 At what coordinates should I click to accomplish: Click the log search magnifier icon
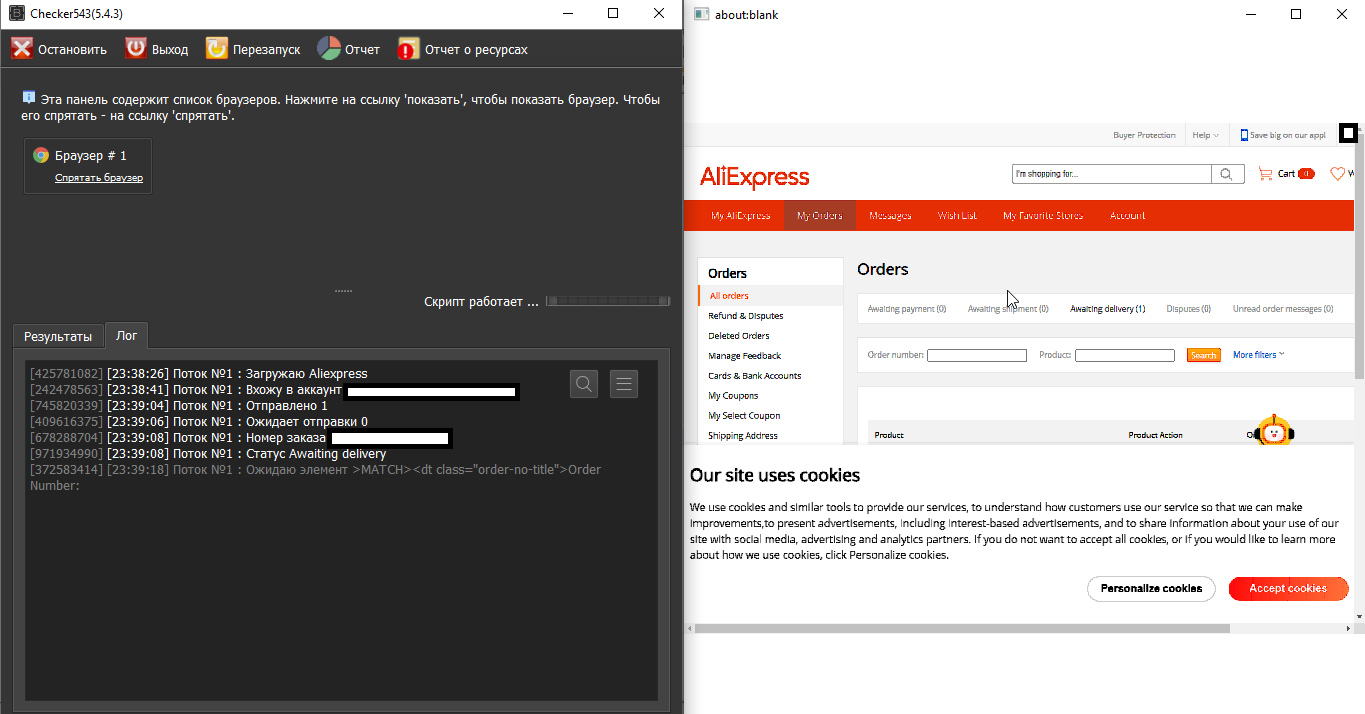point(584,383)
